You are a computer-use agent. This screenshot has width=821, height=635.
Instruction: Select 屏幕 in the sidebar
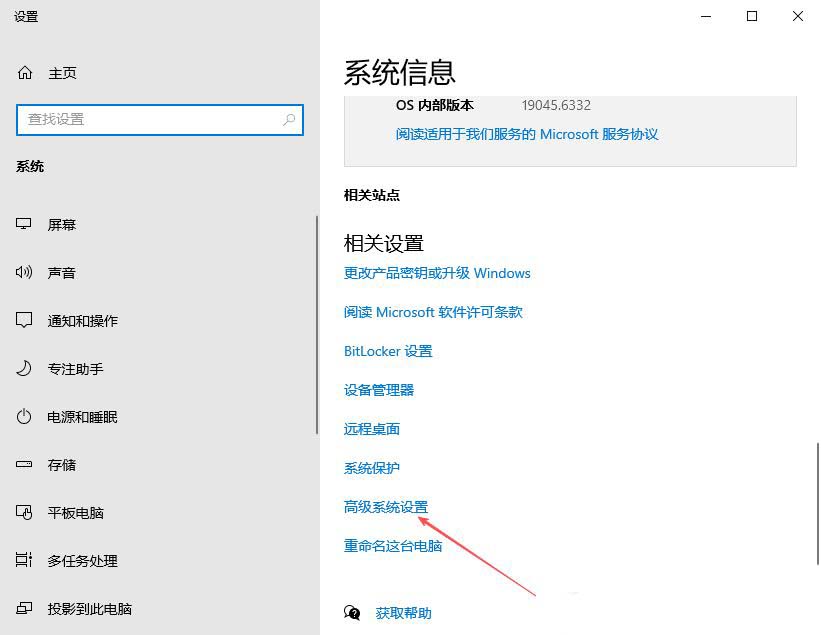coord(62,225)
